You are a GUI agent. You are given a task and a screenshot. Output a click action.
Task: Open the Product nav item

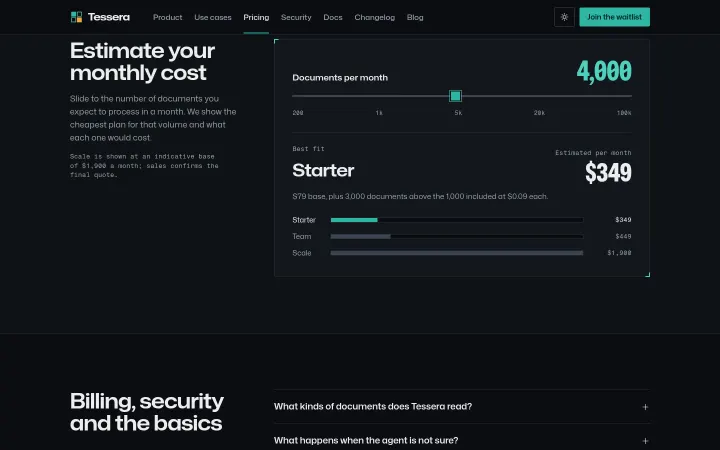click(x=168, y=17)
